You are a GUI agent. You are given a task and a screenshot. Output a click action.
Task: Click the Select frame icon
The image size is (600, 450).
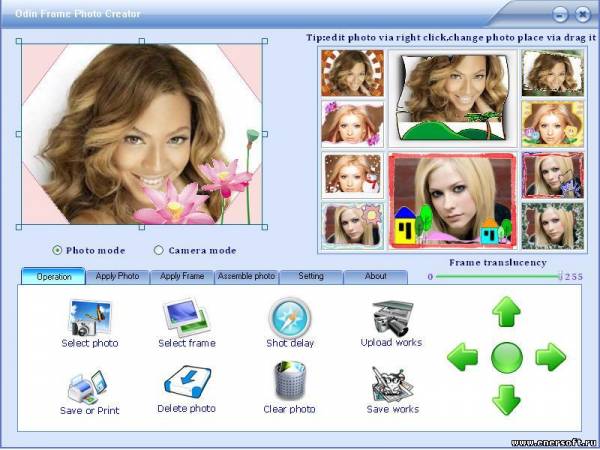pyautogui.click(x=187, y=317)
